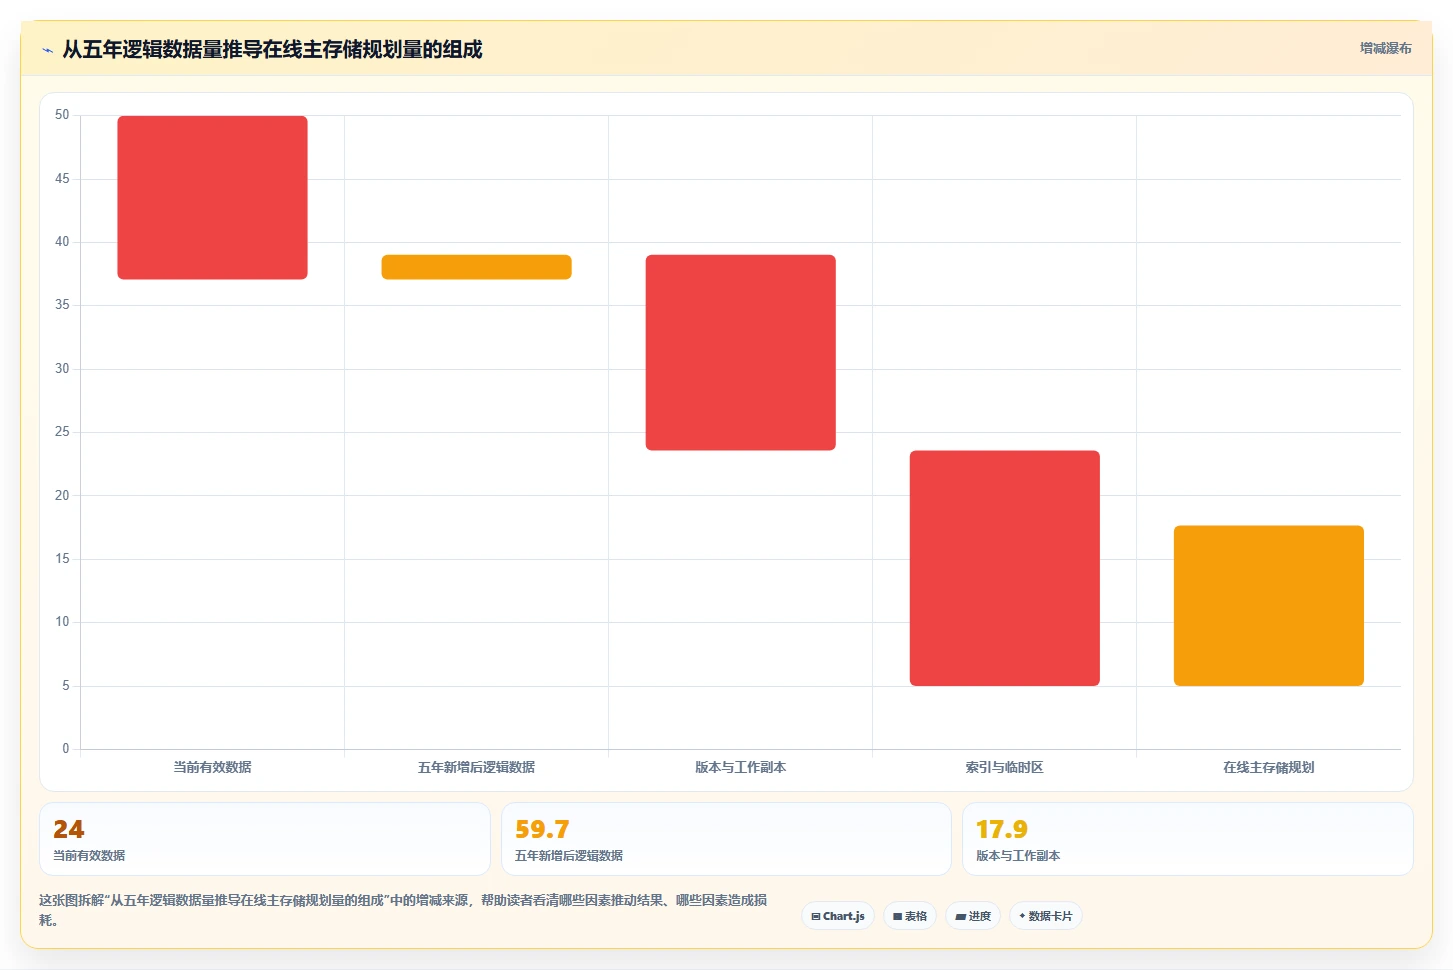Click the lightning icon beside the chart title
Image resolution: width=1453 pixels, height=970 pixels.
47,50
